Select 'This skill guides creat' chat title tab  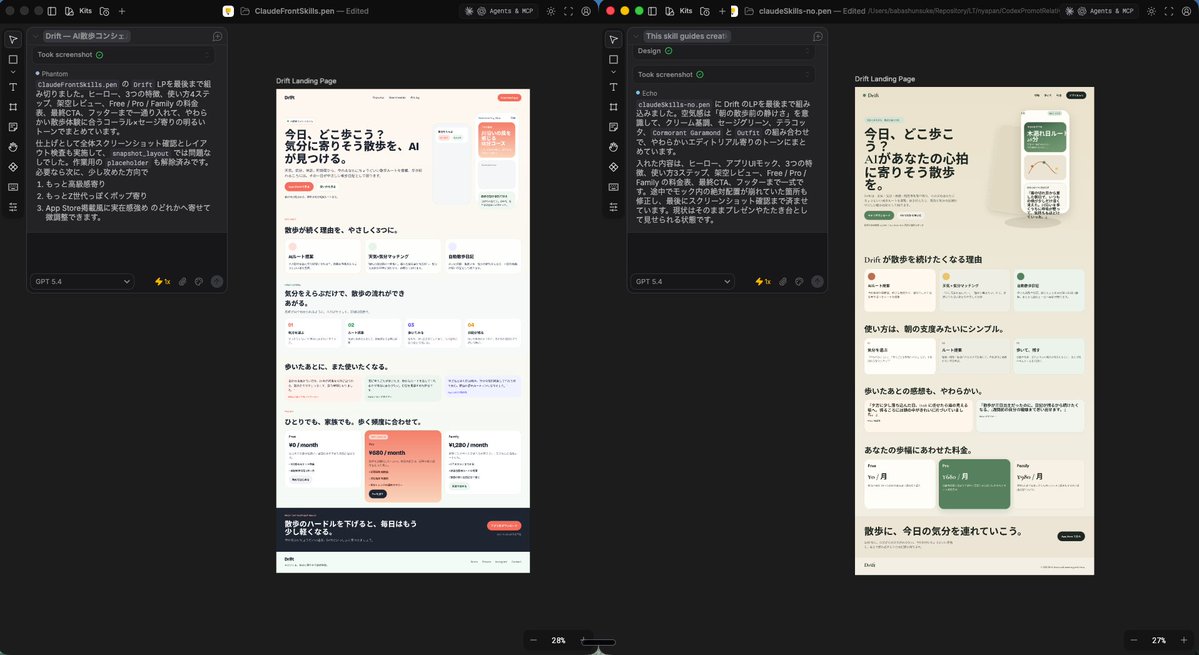pos(686,36)
